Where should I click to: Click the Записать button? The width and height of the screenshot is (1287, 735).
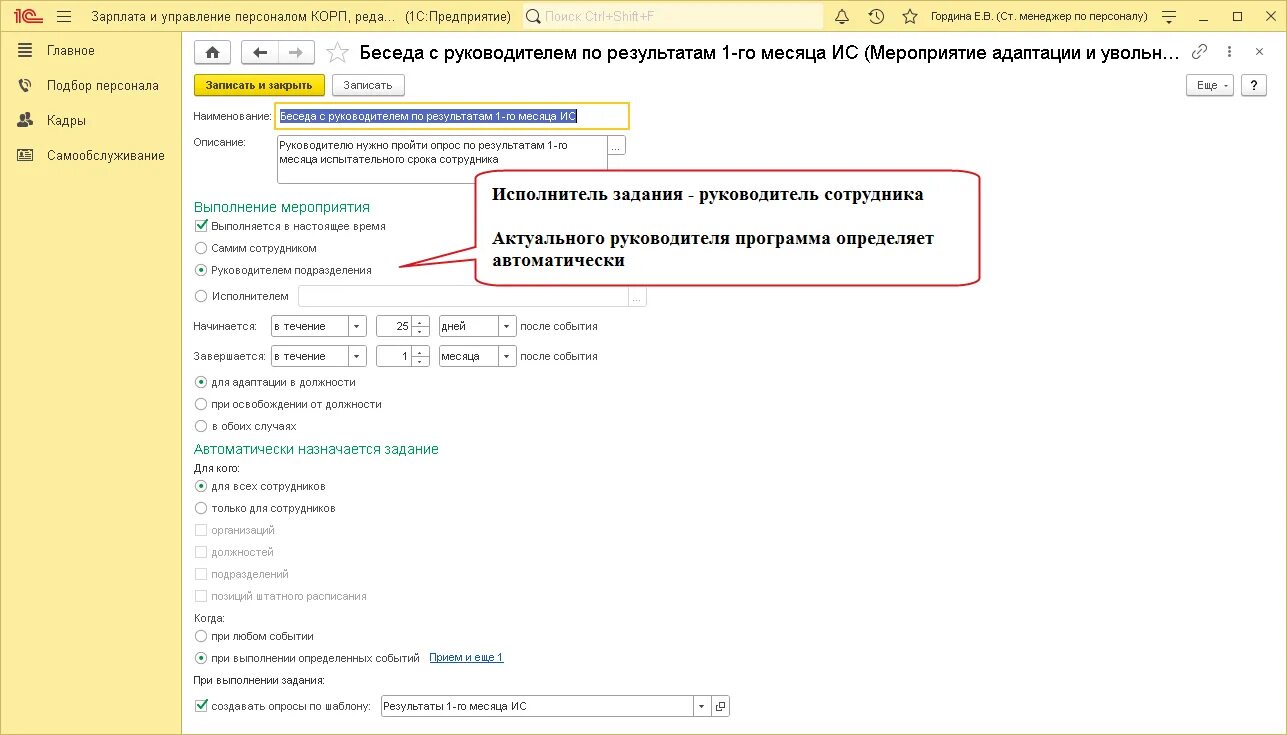pos(368,85)
